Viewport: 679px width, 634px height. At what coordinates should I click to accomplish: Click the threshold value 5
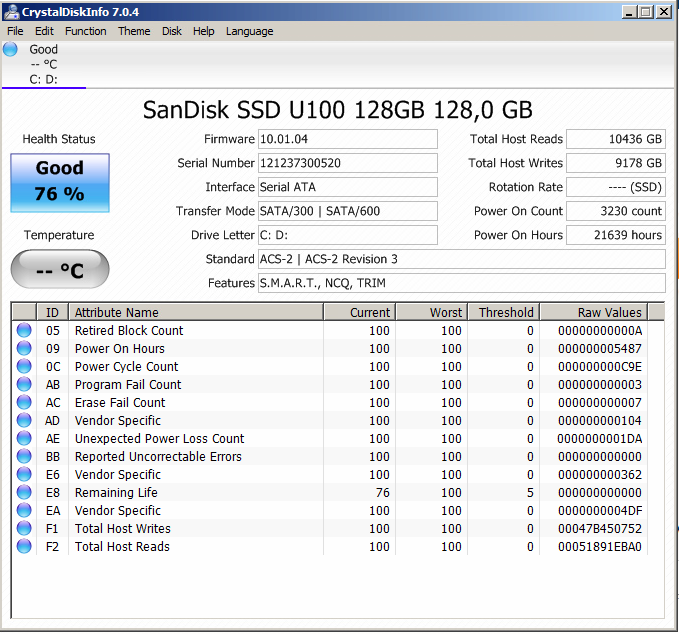tap(530, 492)
